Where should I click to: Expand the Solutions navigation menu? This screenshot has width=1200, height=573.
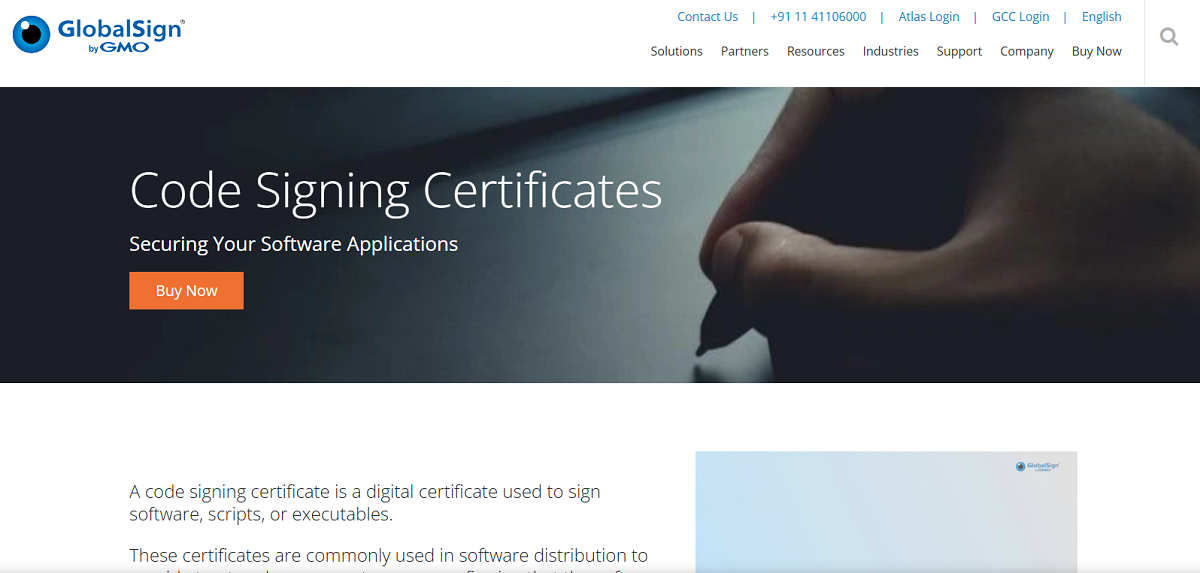tap(676, 51)
